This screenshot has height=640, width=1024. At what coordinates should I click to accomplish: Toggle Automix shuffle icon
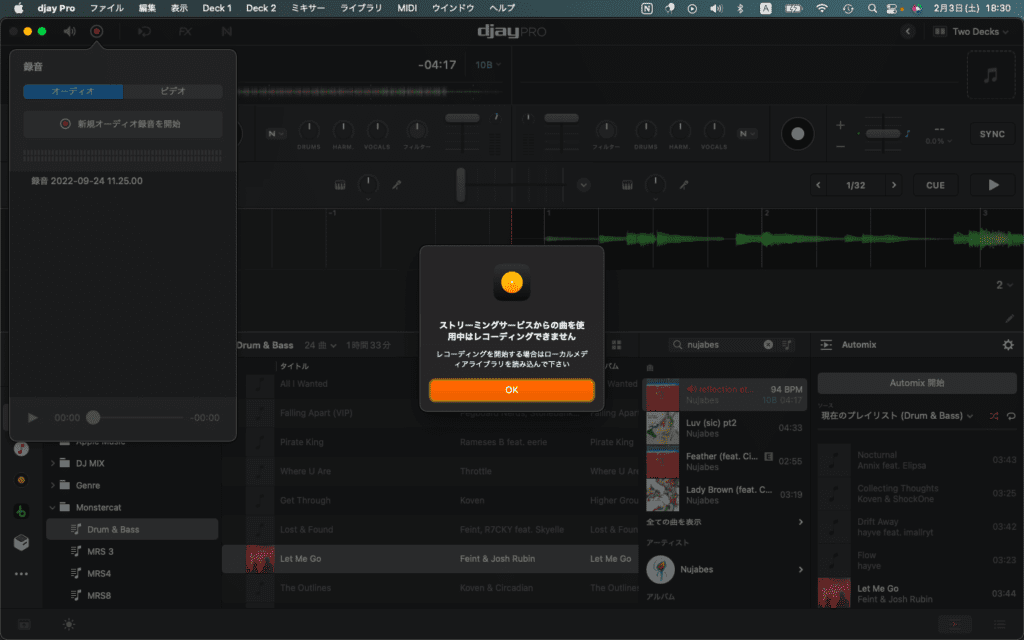point(993,416)
